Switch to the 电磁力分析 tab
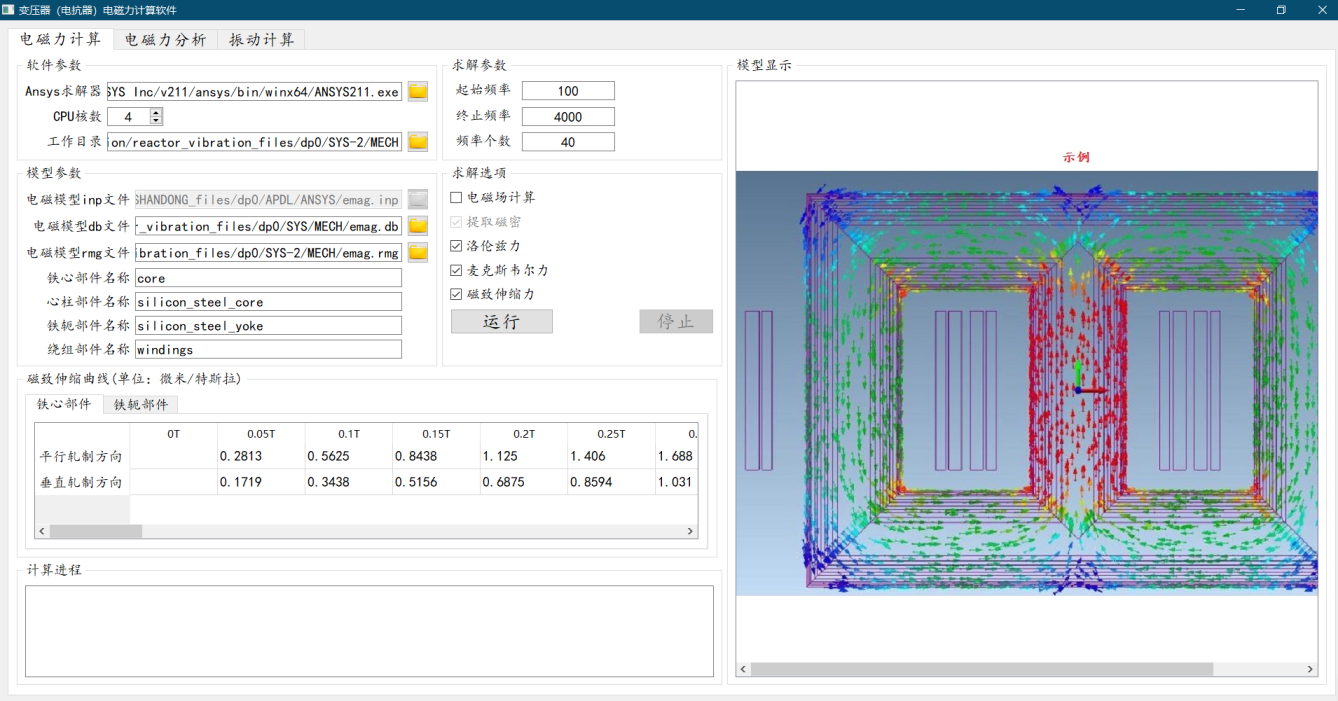 click(165, 40)
